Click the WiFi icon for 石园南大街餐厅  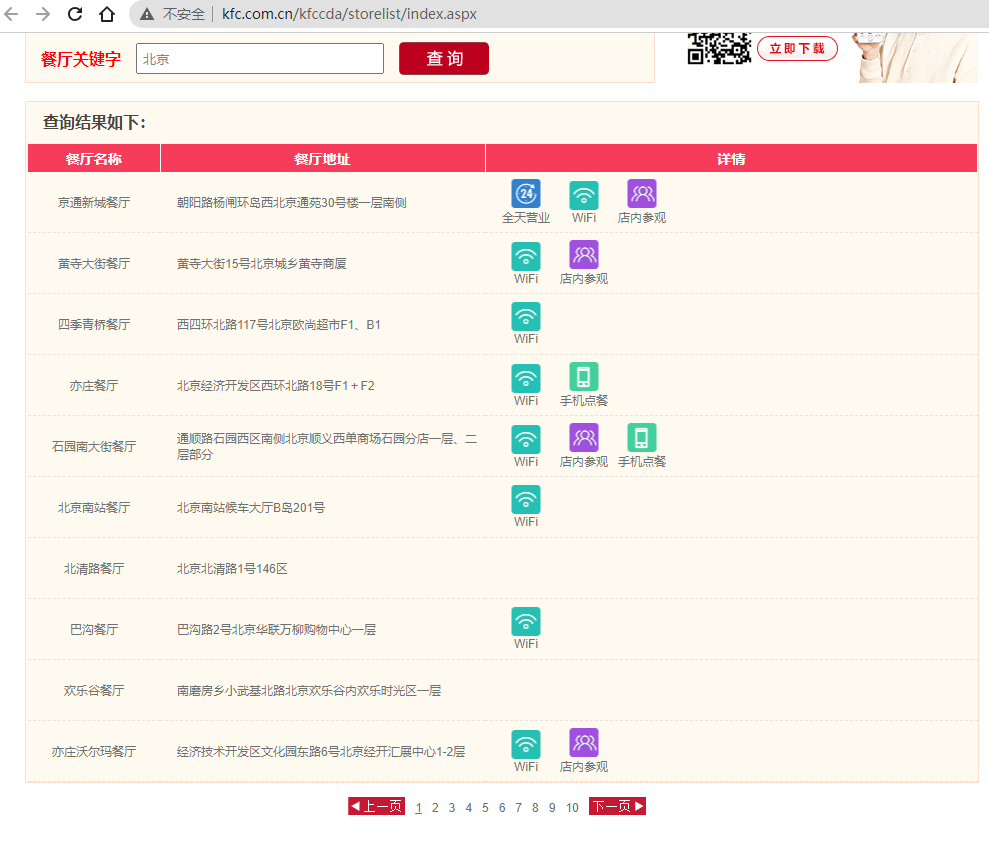coord(526,439)
